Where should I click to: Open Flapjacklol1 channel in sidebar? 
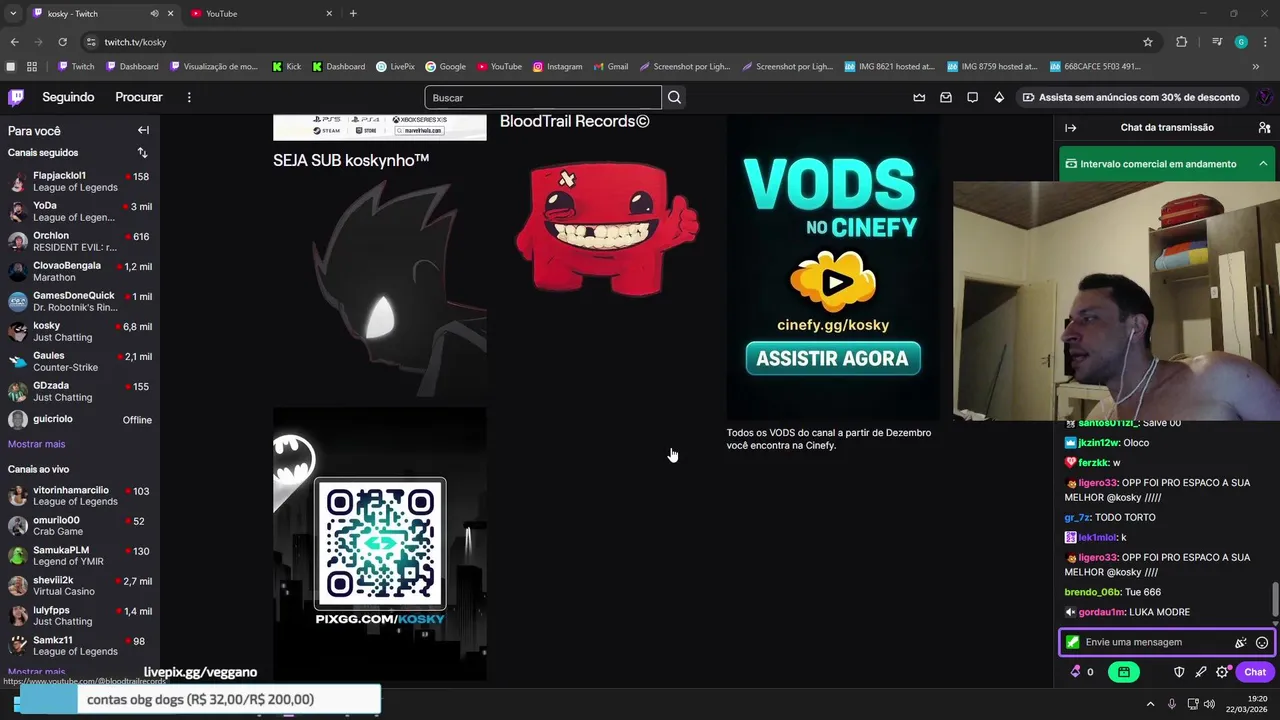[80, 181]
